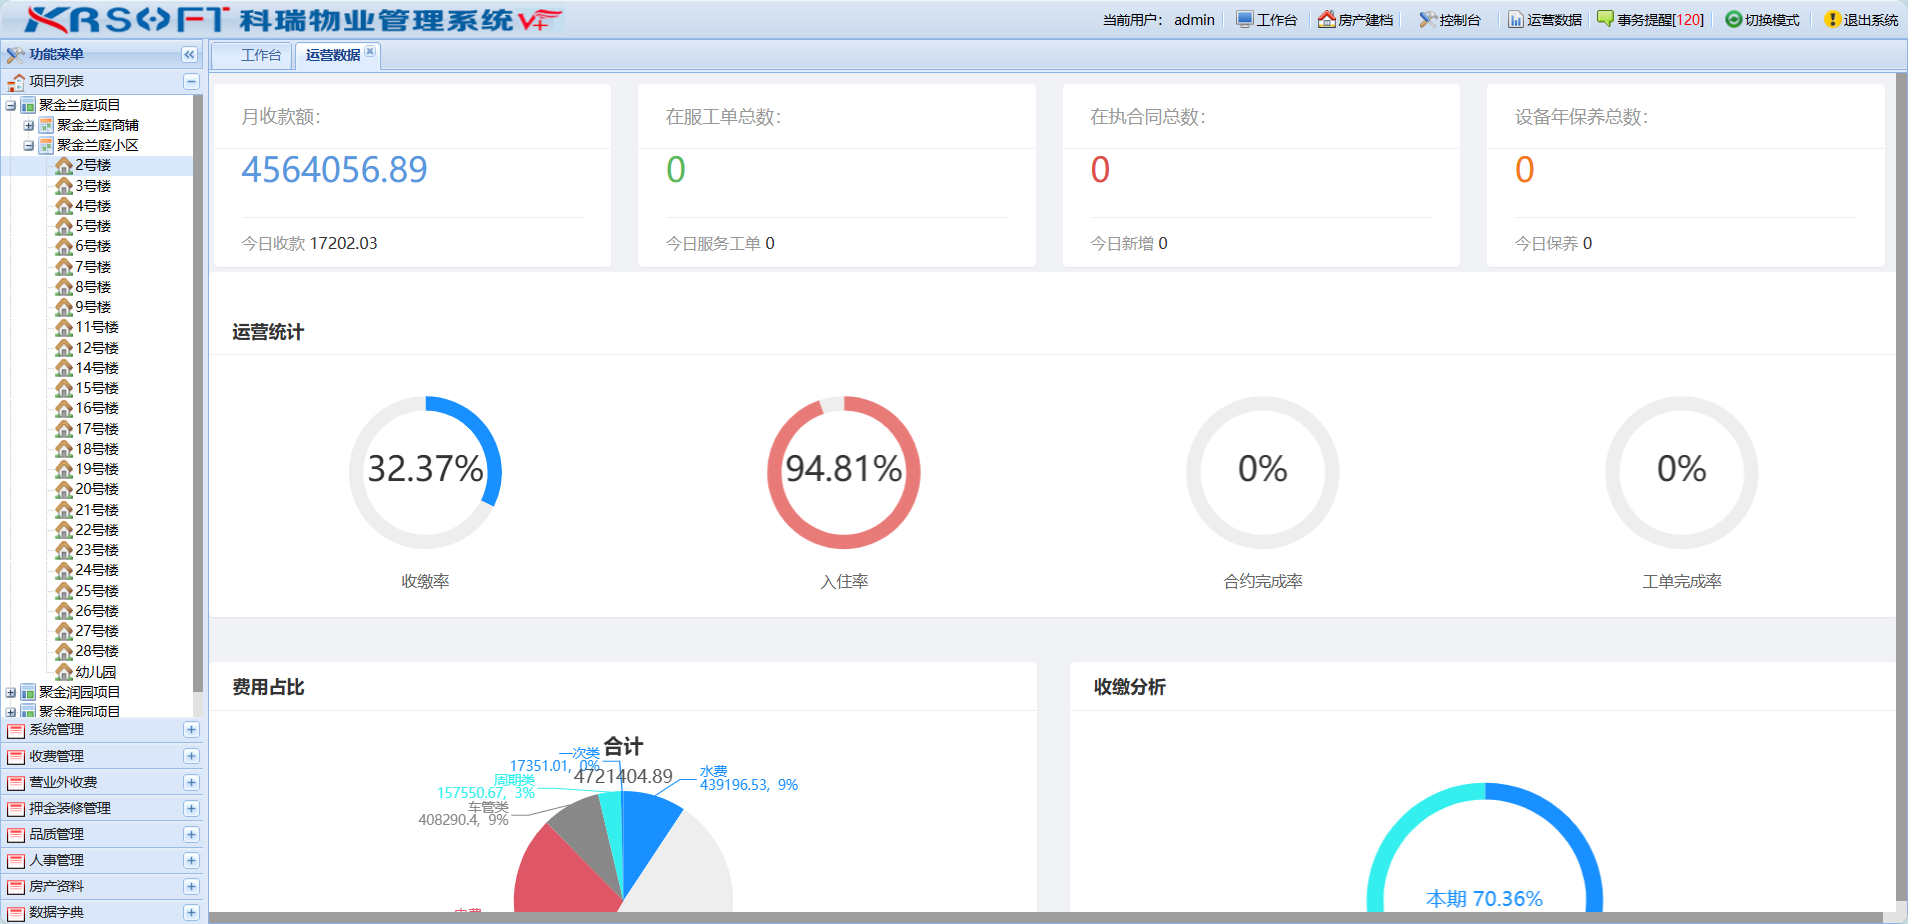Open the 控制台 link in top bar
The width and height of the screenshot is (1908, 924).
click(1459, 20)
